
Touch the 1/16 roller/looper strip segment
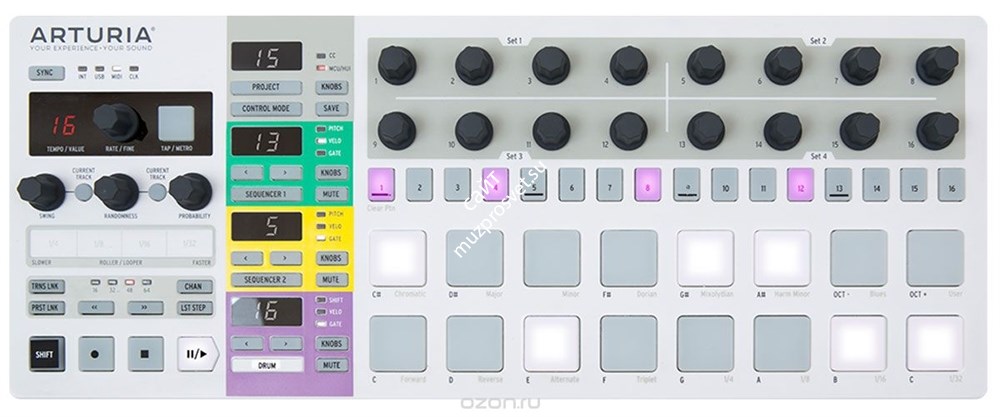[145, 243]
